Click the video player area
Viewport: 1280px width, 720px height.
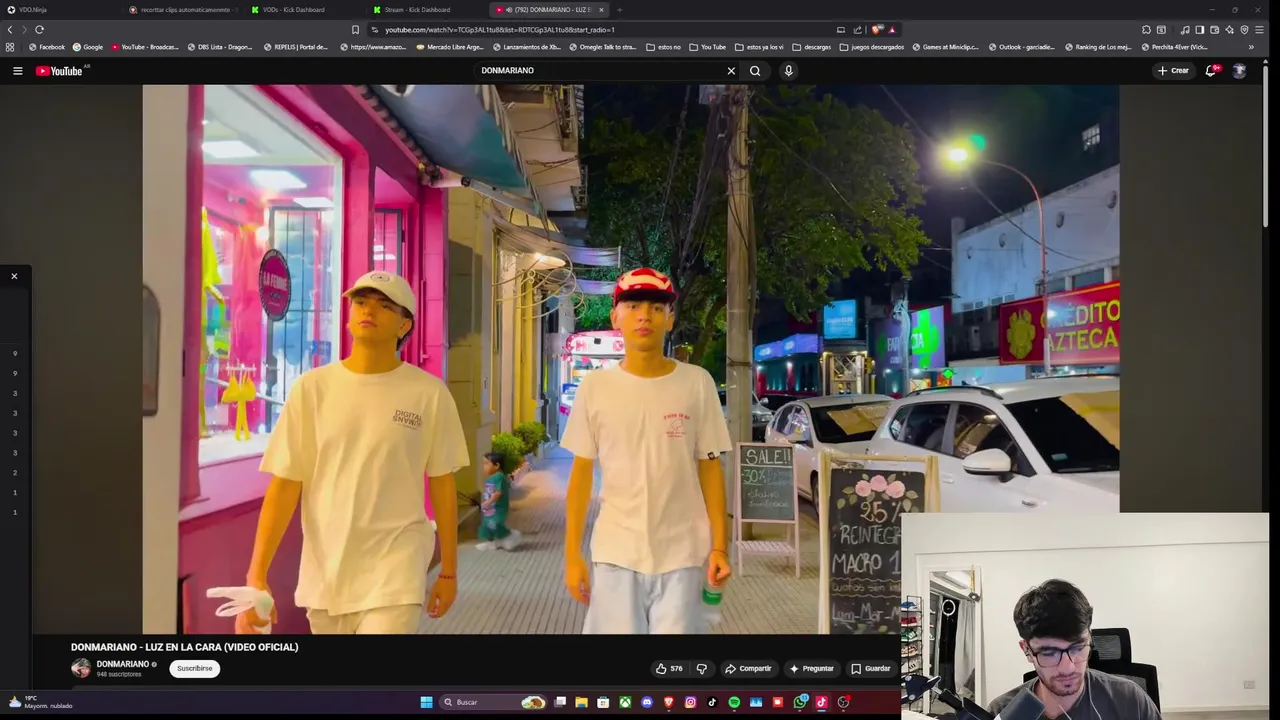[x=630, y=358]
